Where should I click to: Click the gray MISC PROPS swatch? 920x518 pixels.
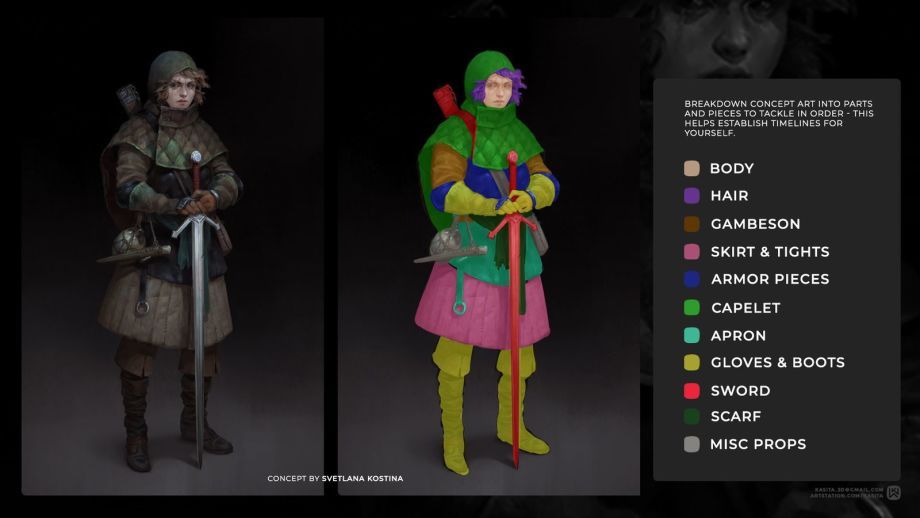pyautogui.click(x=692, y=444)
